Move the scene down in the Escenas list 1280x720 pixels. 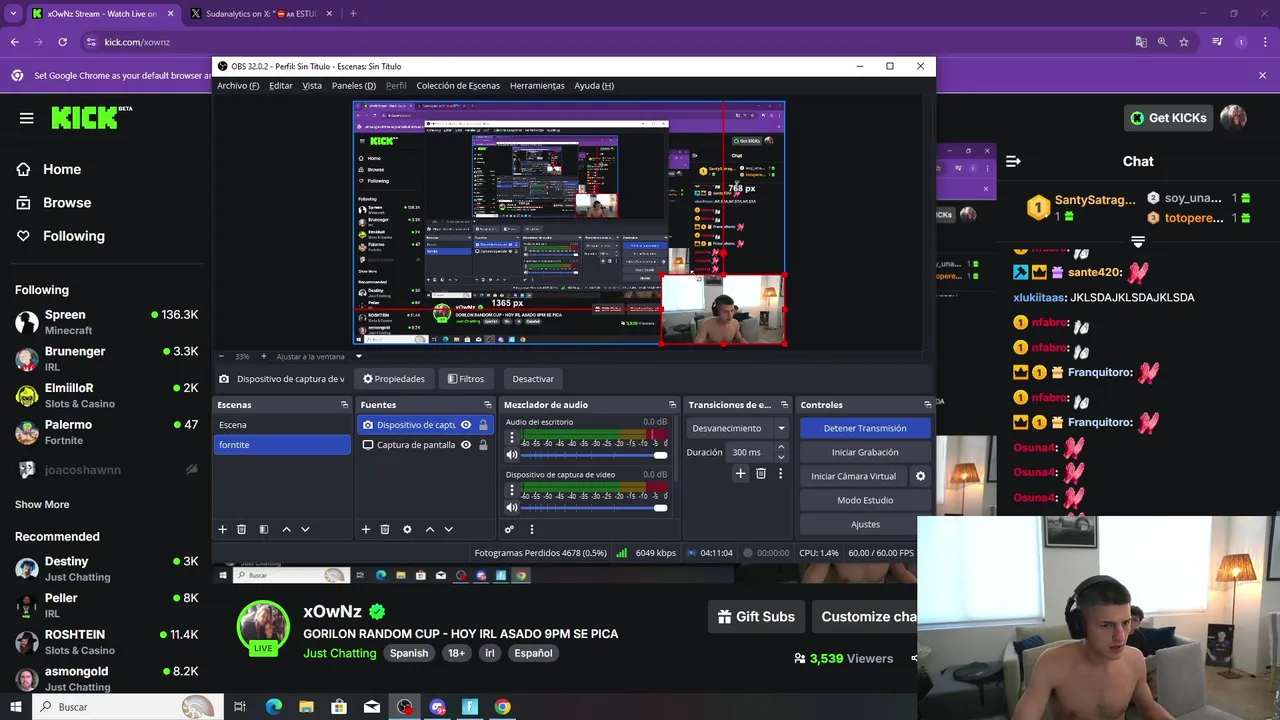[305, 529]
